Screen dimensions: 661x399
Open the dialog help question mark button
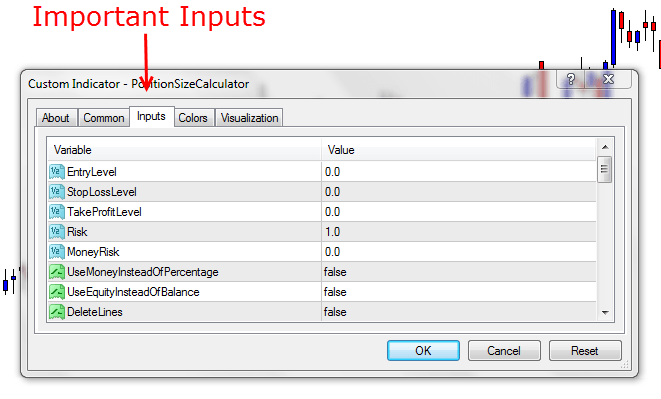point(571,79)
